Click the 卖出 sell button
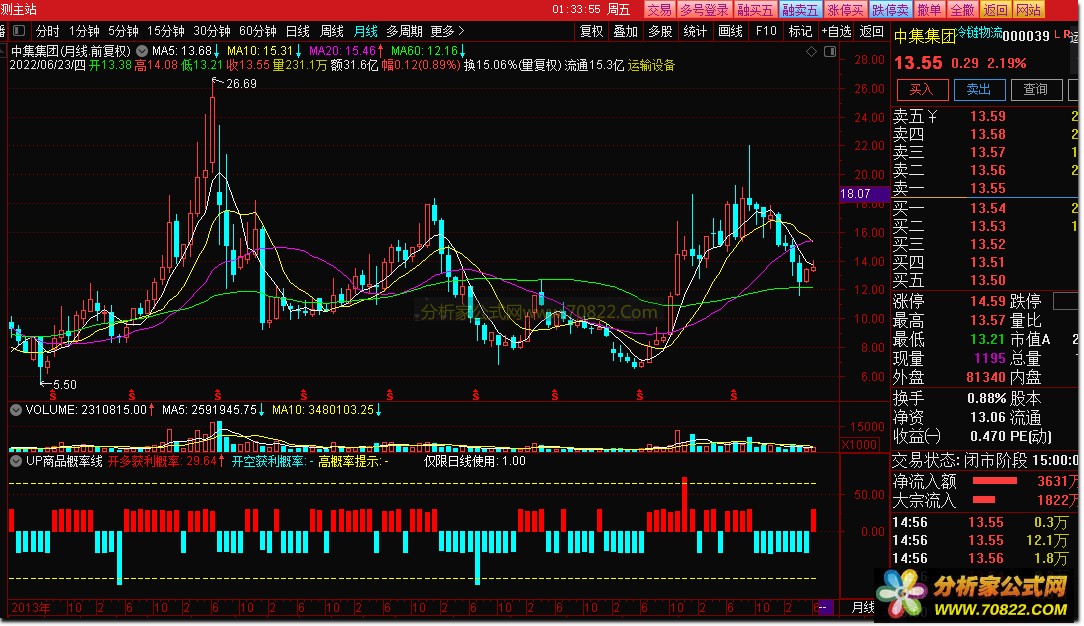Image resolution: width=1084 pixels, height=626 pixels. pos(979,89)
